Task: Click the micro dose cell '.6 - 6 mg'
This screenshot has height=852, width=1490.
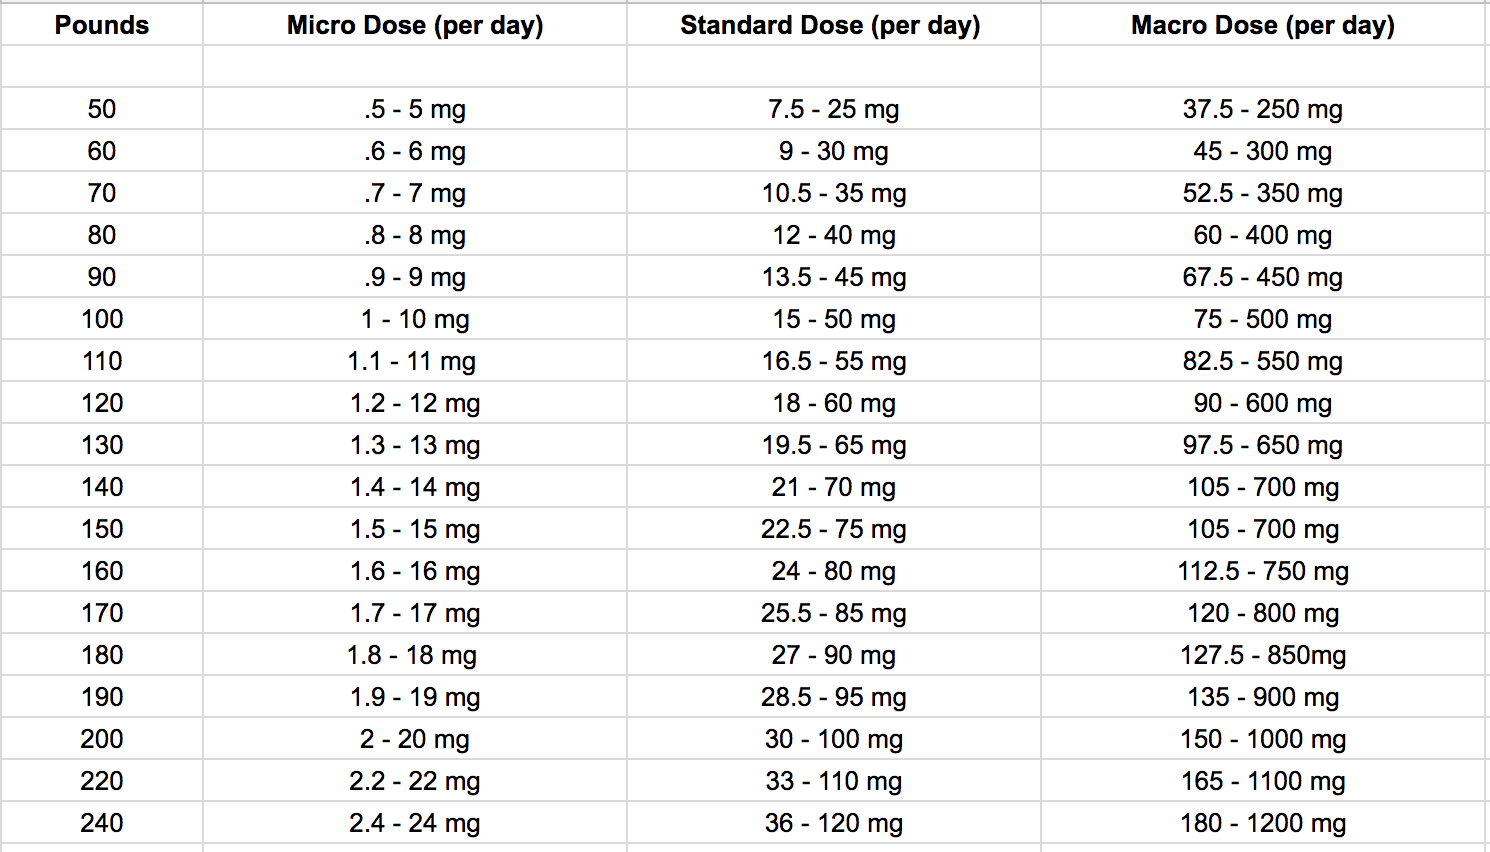Action: pyautogui.click(x=415, y=151)
